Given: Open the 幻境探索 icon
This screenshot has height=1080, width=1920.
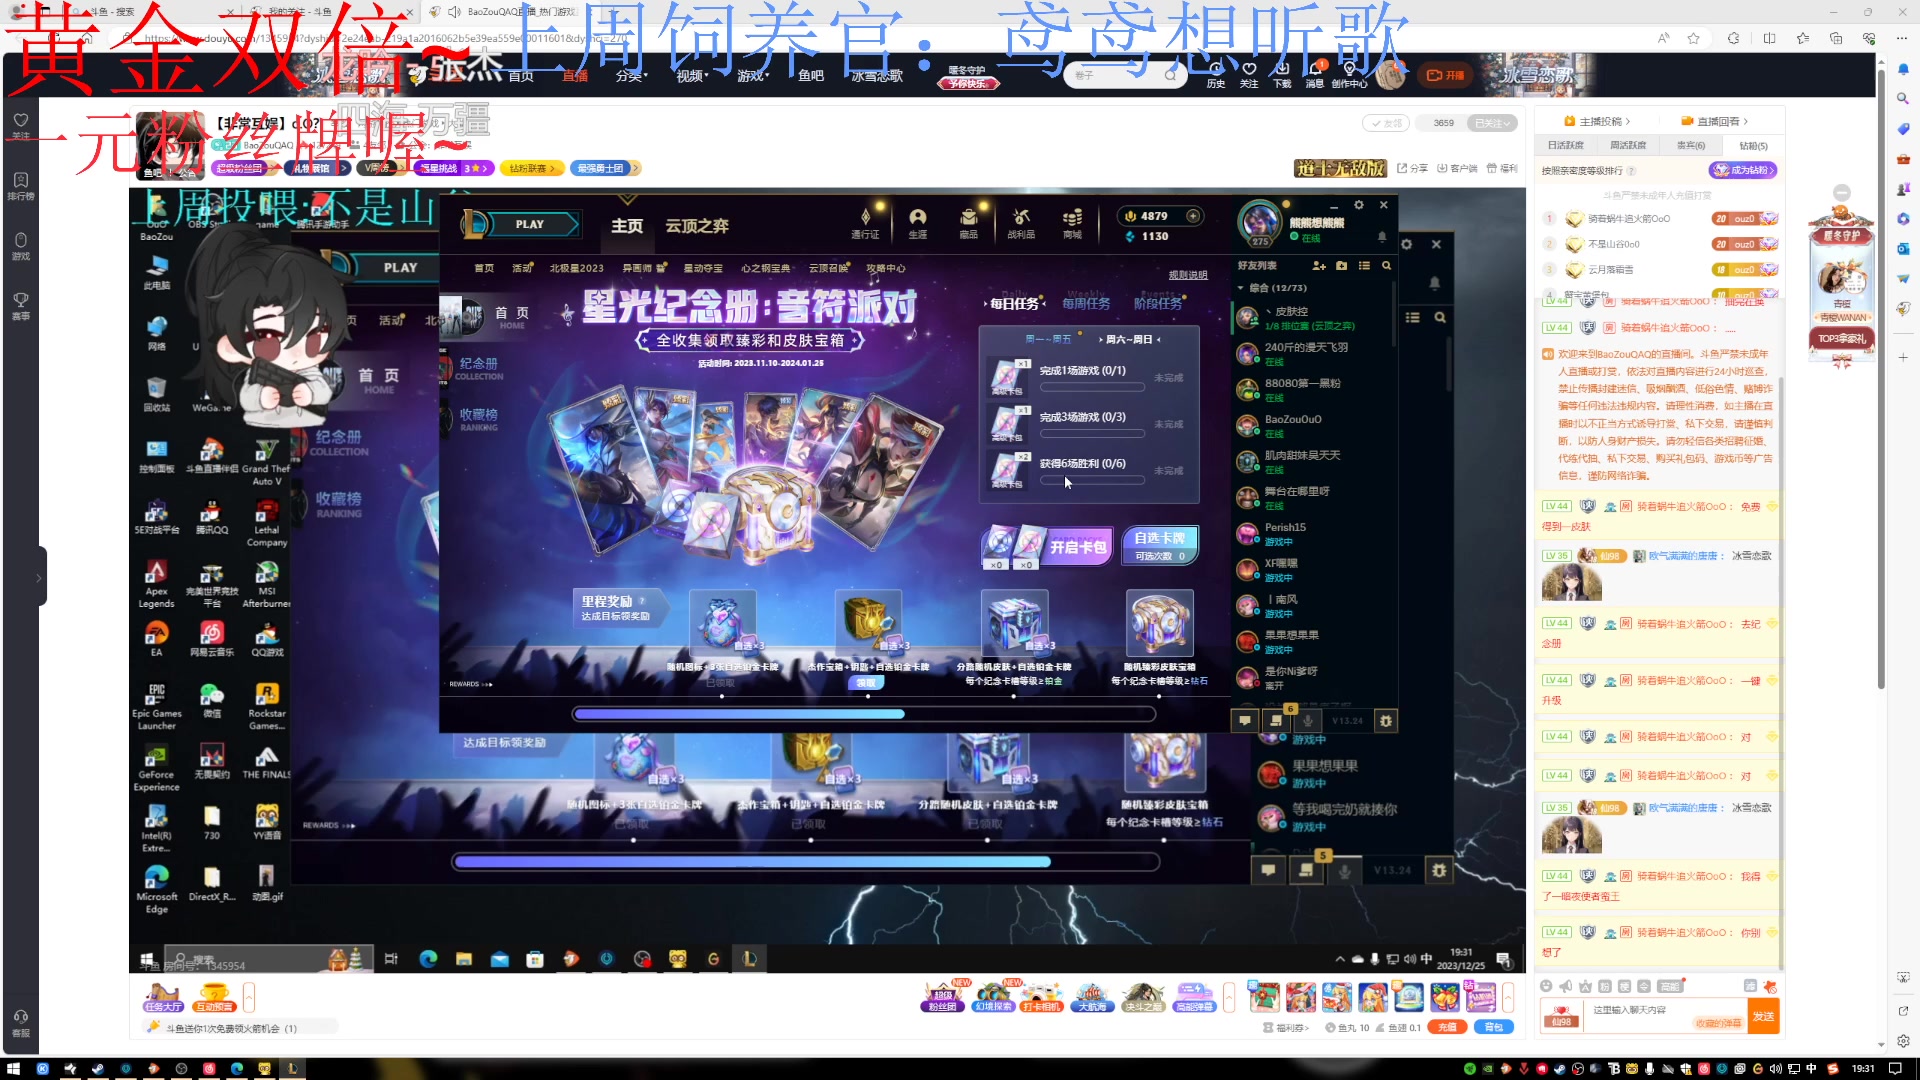Looking at the screenshot, I should 993,997.
